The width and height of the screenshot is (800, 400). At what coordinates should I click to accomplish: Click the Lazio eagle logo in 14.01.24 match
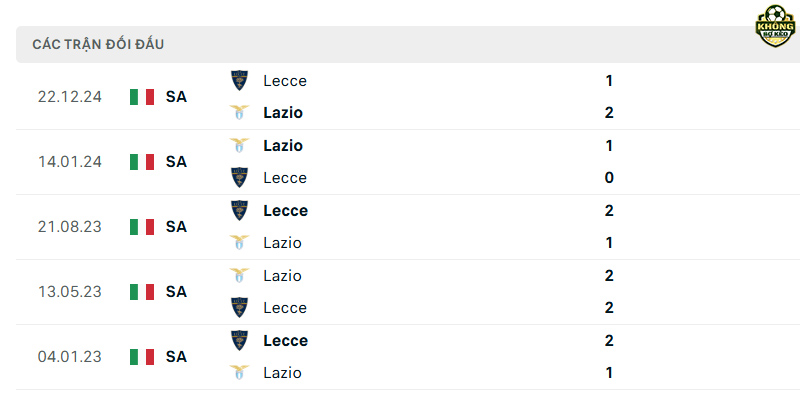tap(239, 145)
